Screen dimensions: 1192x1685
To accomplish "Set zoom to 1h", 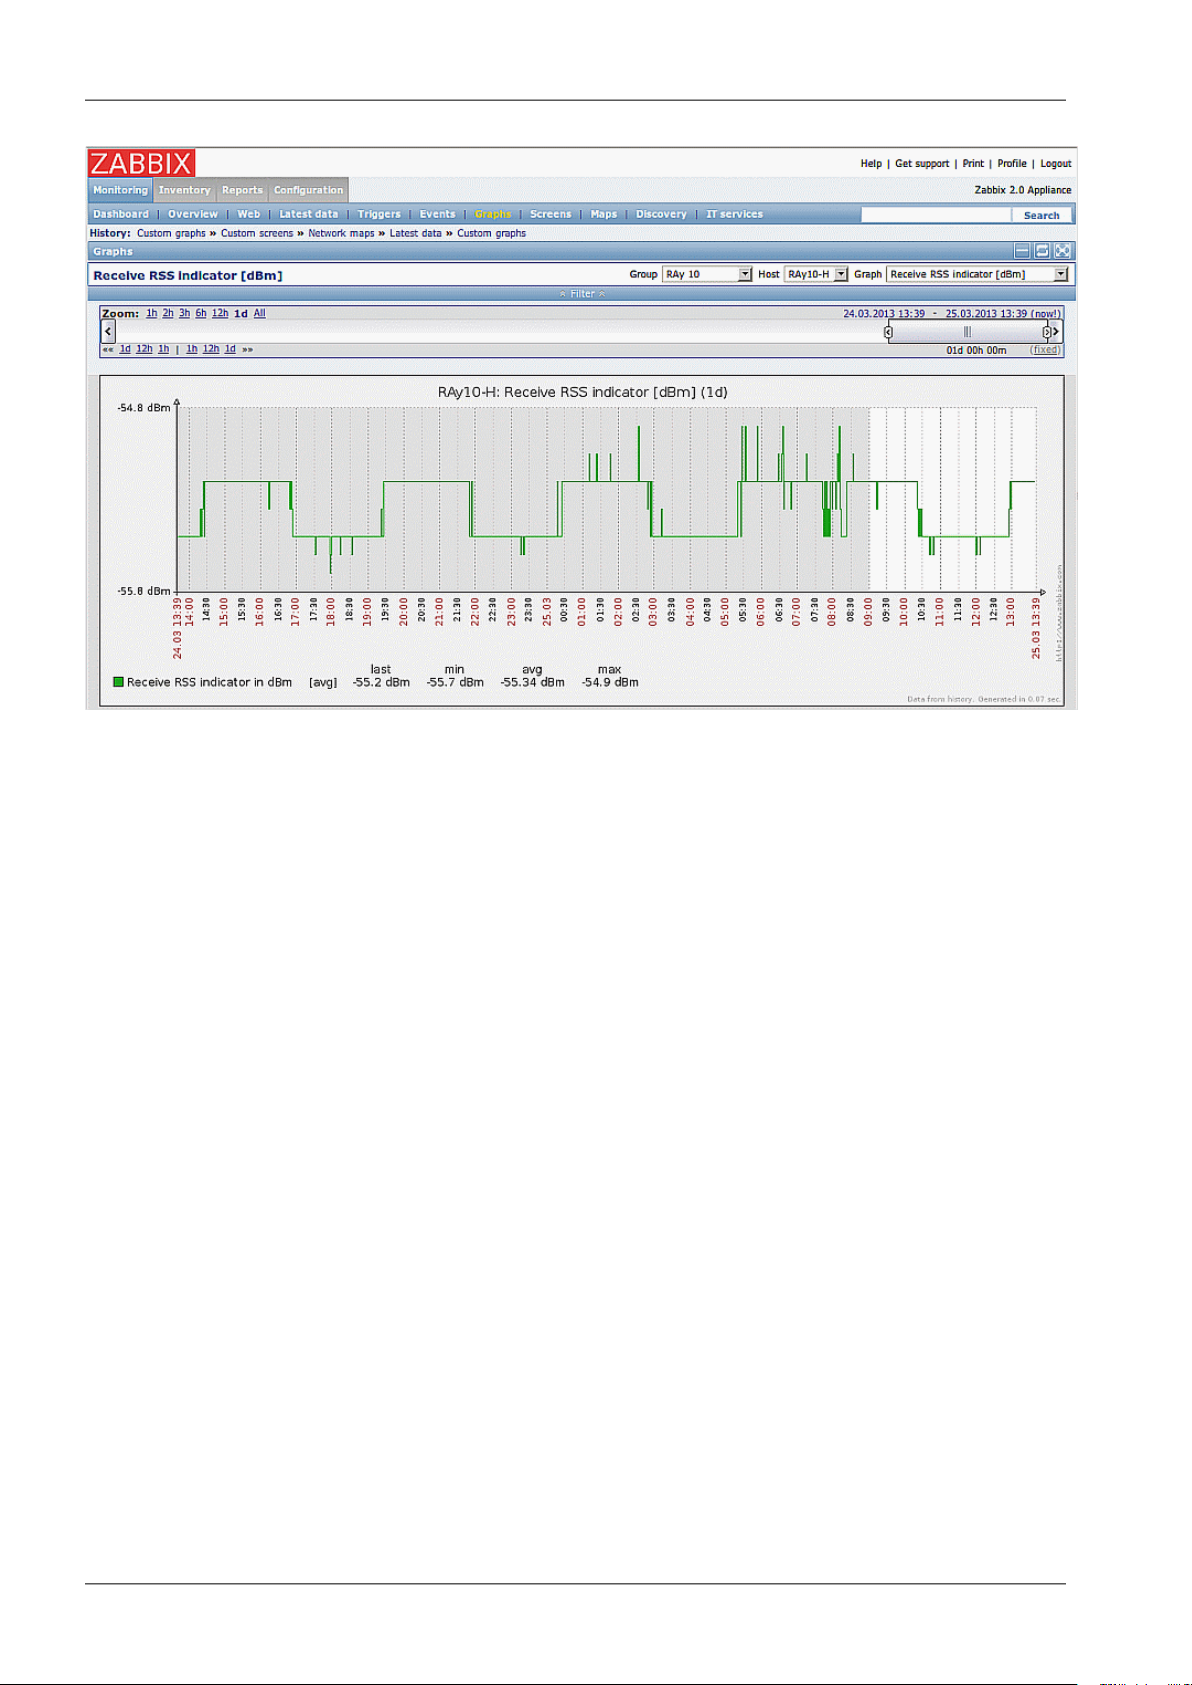I will click(x=151, y=313).
